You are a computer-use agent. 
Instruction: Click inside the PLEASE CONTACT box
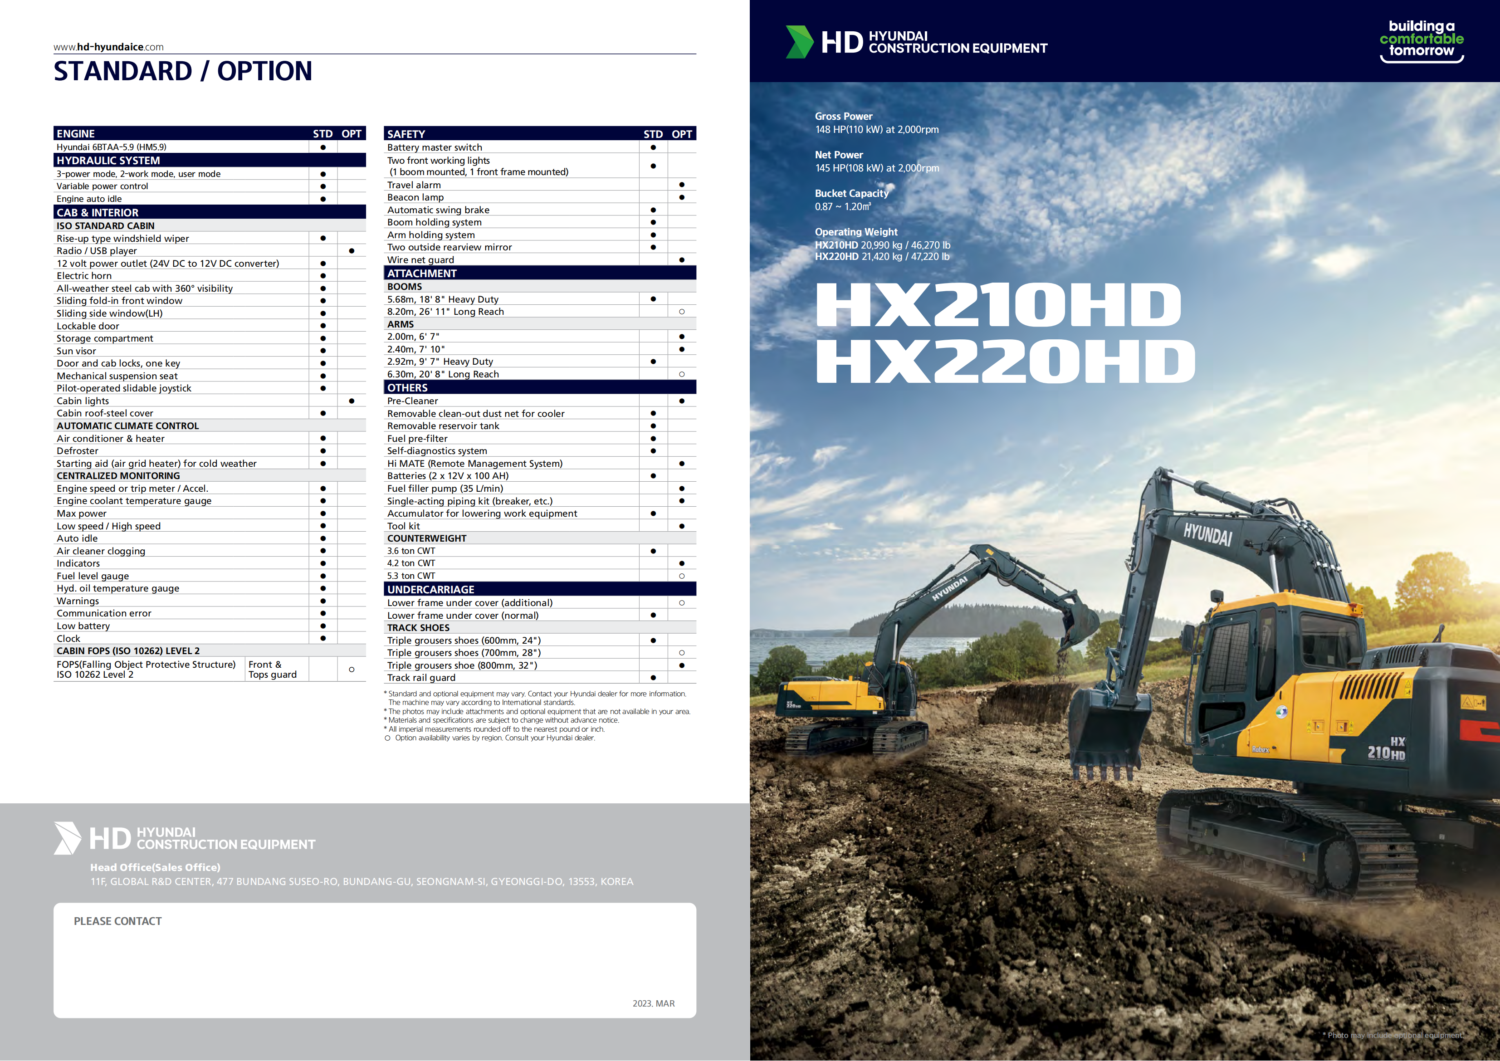[375, 961]
